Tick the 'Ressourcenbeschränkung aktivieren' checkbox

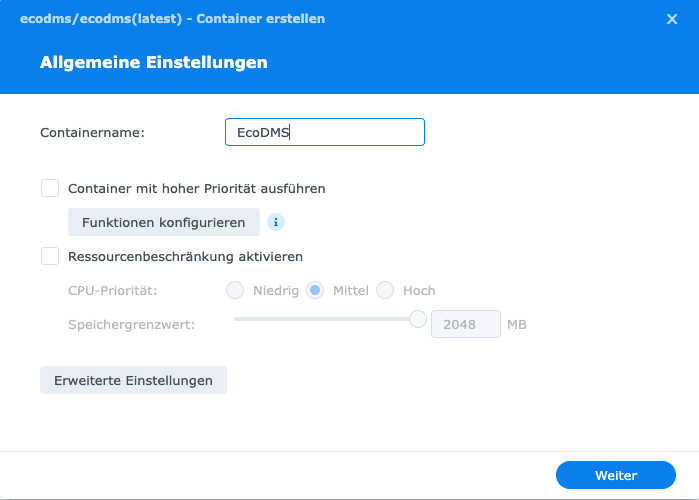point(50,256)
